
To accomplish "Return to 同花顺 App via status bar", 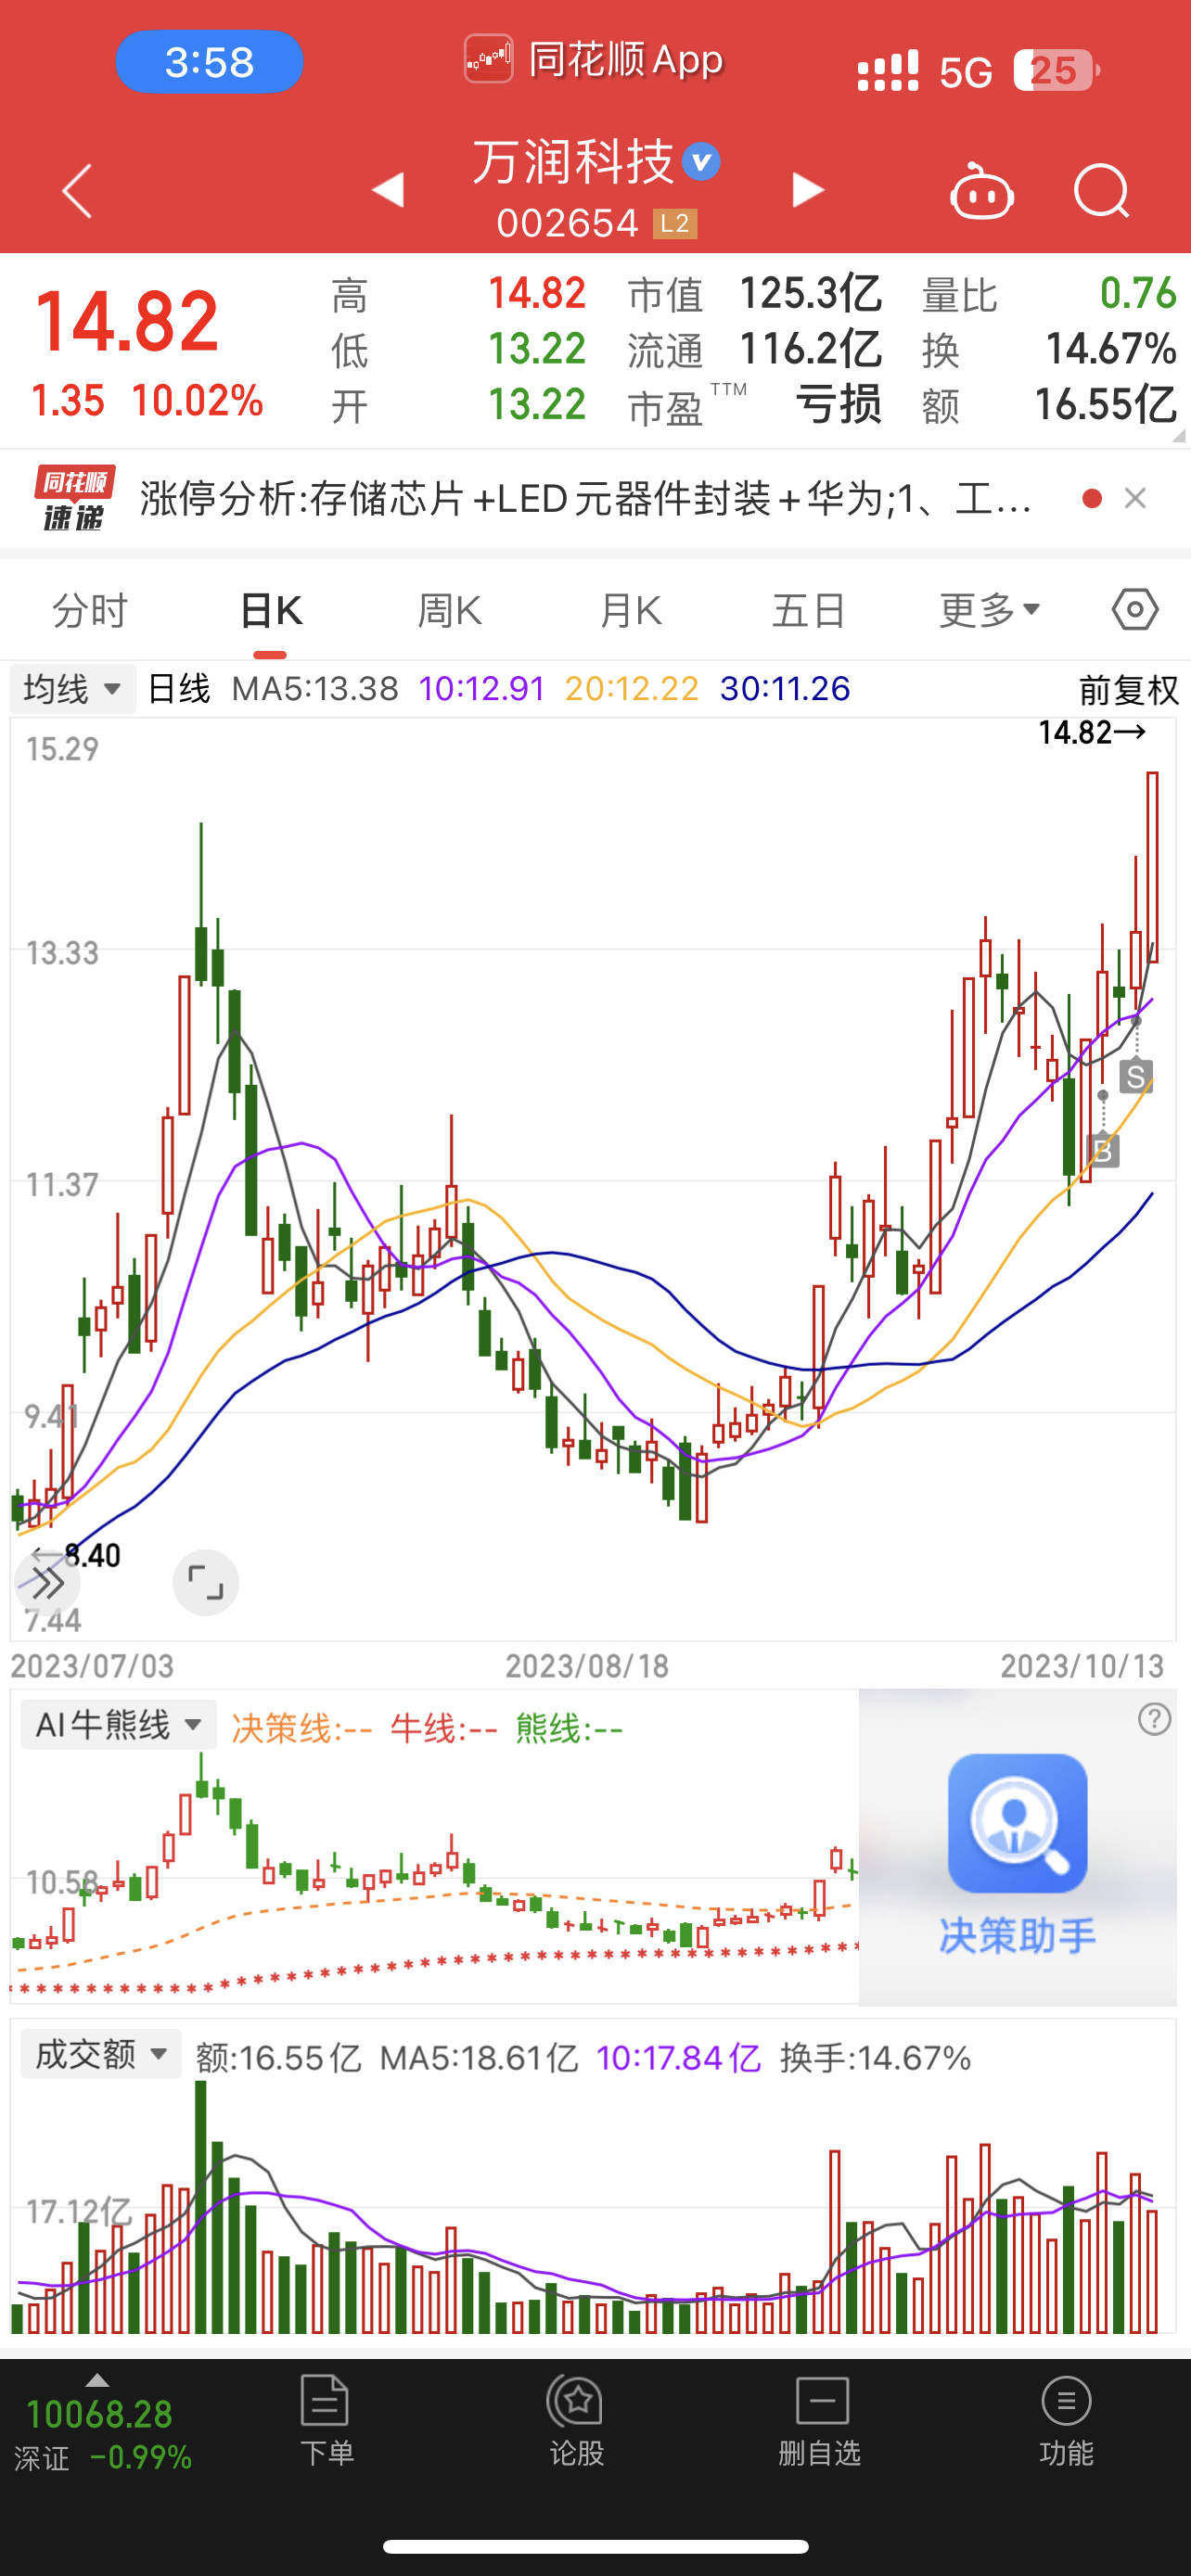I will [x=594, y=60].
